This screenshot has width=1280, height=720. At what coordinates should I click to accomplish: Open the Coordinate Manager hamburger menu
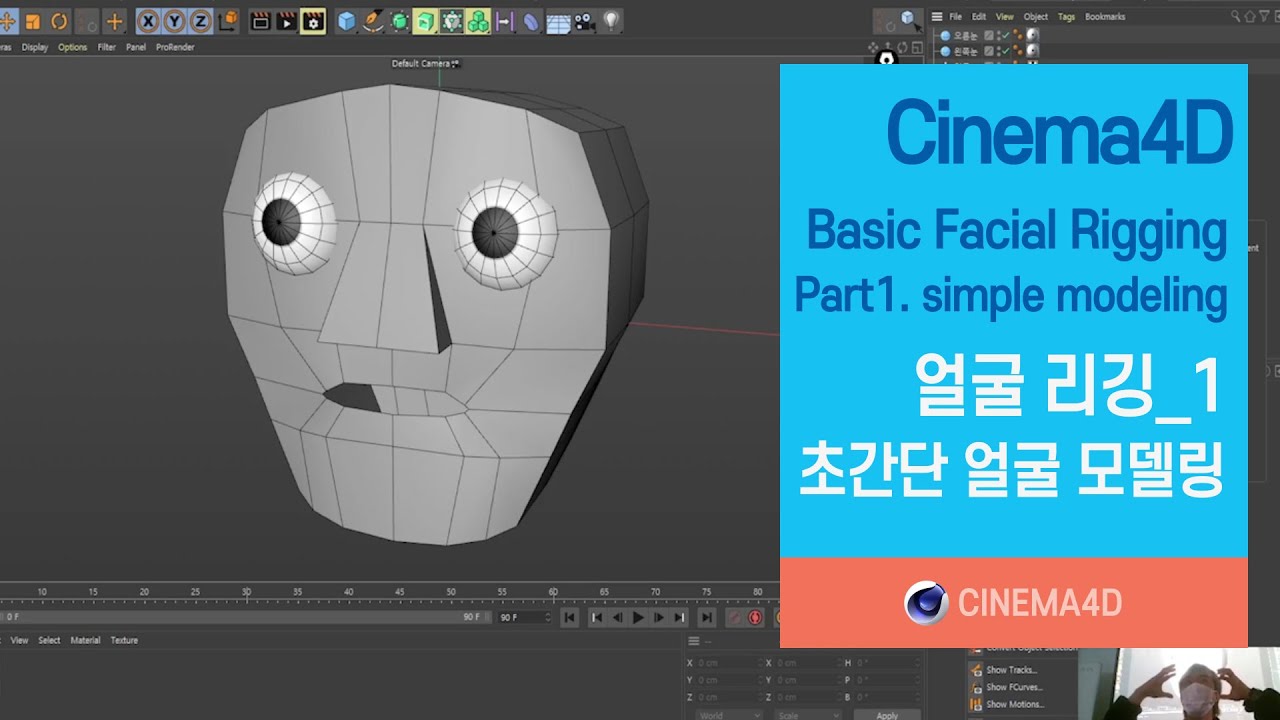coord(694,641)
